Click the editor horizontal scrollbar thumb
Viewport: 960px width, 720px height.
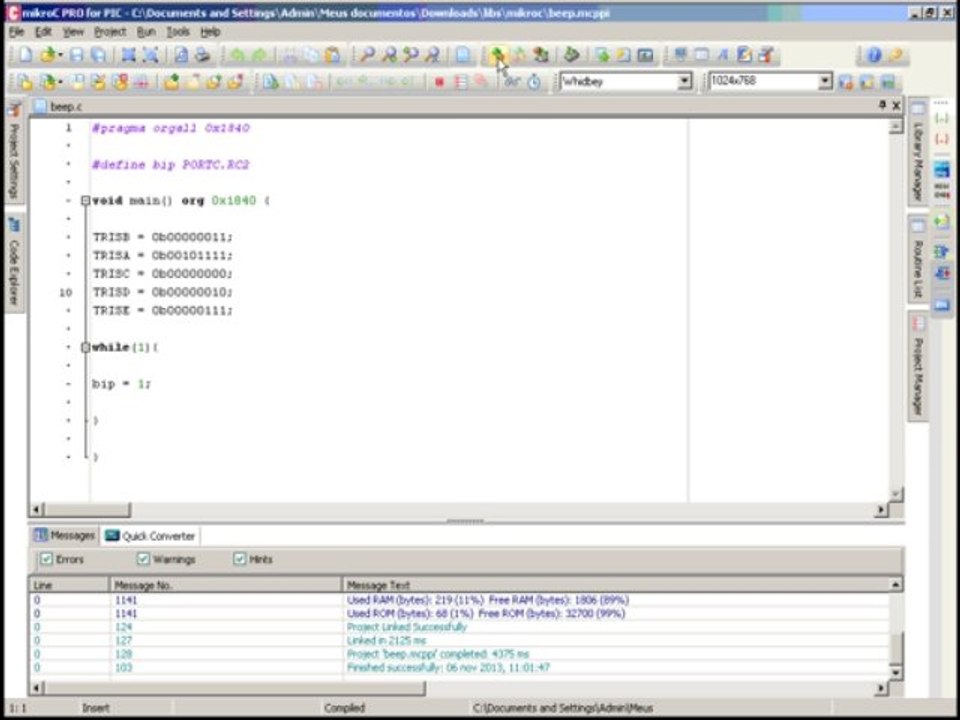coord(87,509)
